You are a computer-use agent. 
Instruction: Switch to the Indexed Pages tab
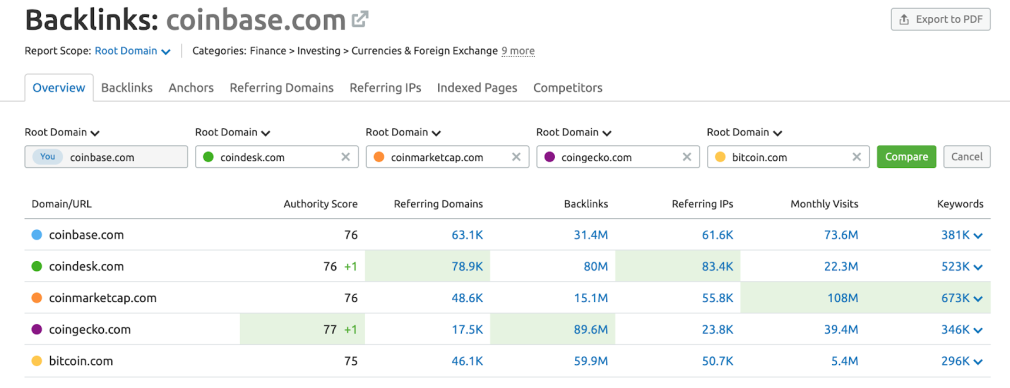point(477,88)
